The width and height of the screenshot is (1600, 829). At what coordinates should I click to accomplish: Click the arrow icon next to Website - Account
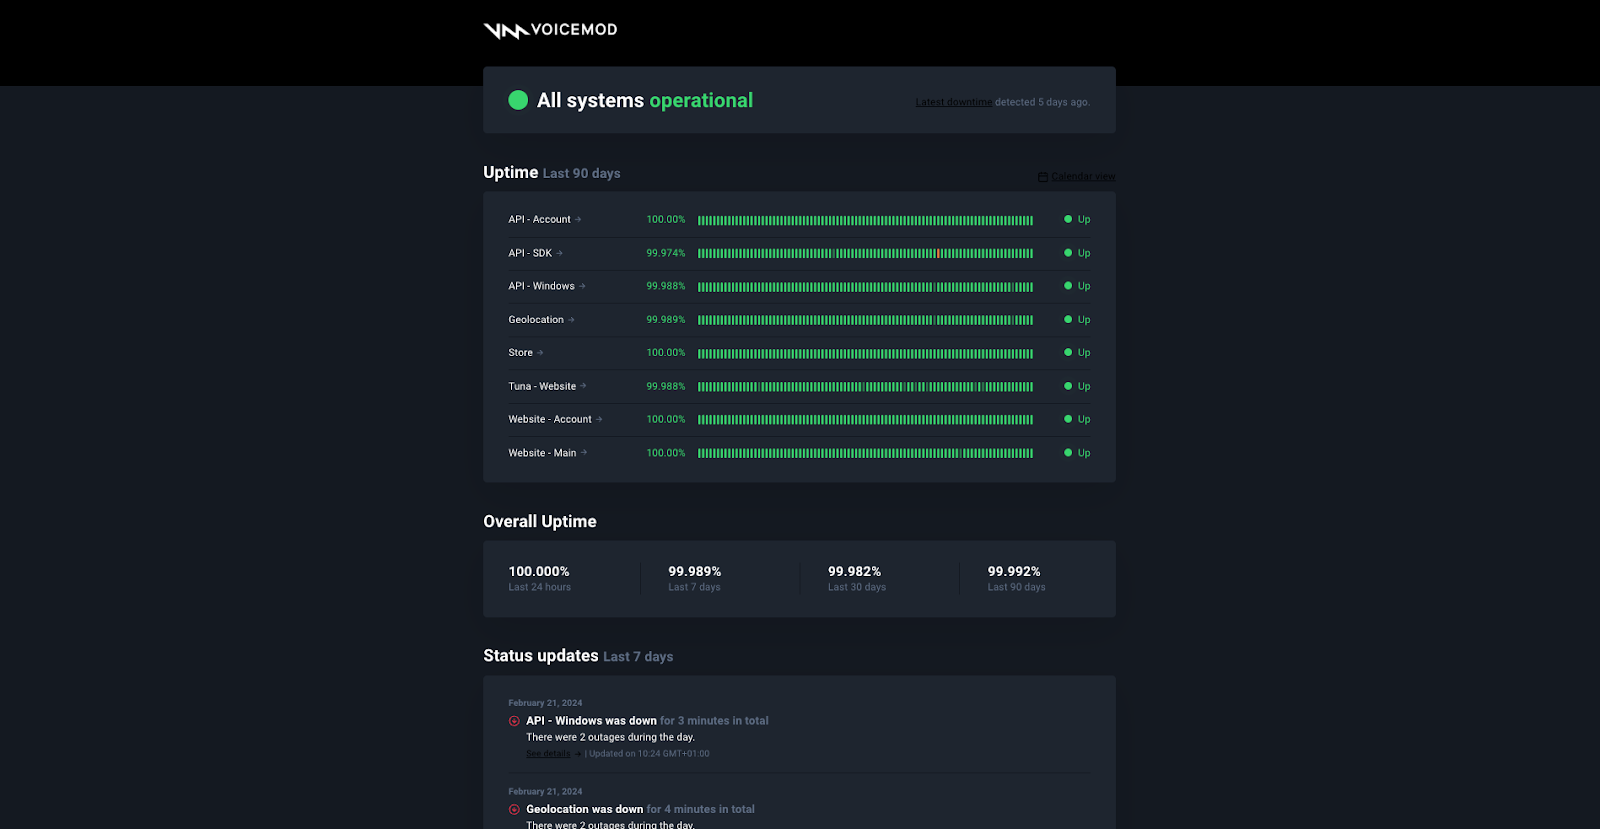[x=599, y=419]
